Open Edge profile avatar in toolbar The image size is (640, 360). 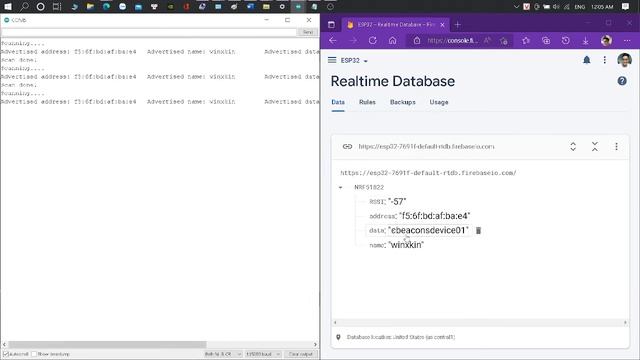coord(606,40)
